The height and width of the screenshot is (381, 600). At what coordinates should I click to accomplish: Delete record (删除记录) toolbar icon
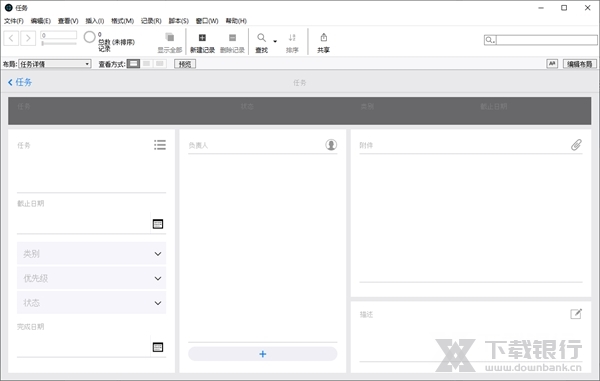click(232, 42)
